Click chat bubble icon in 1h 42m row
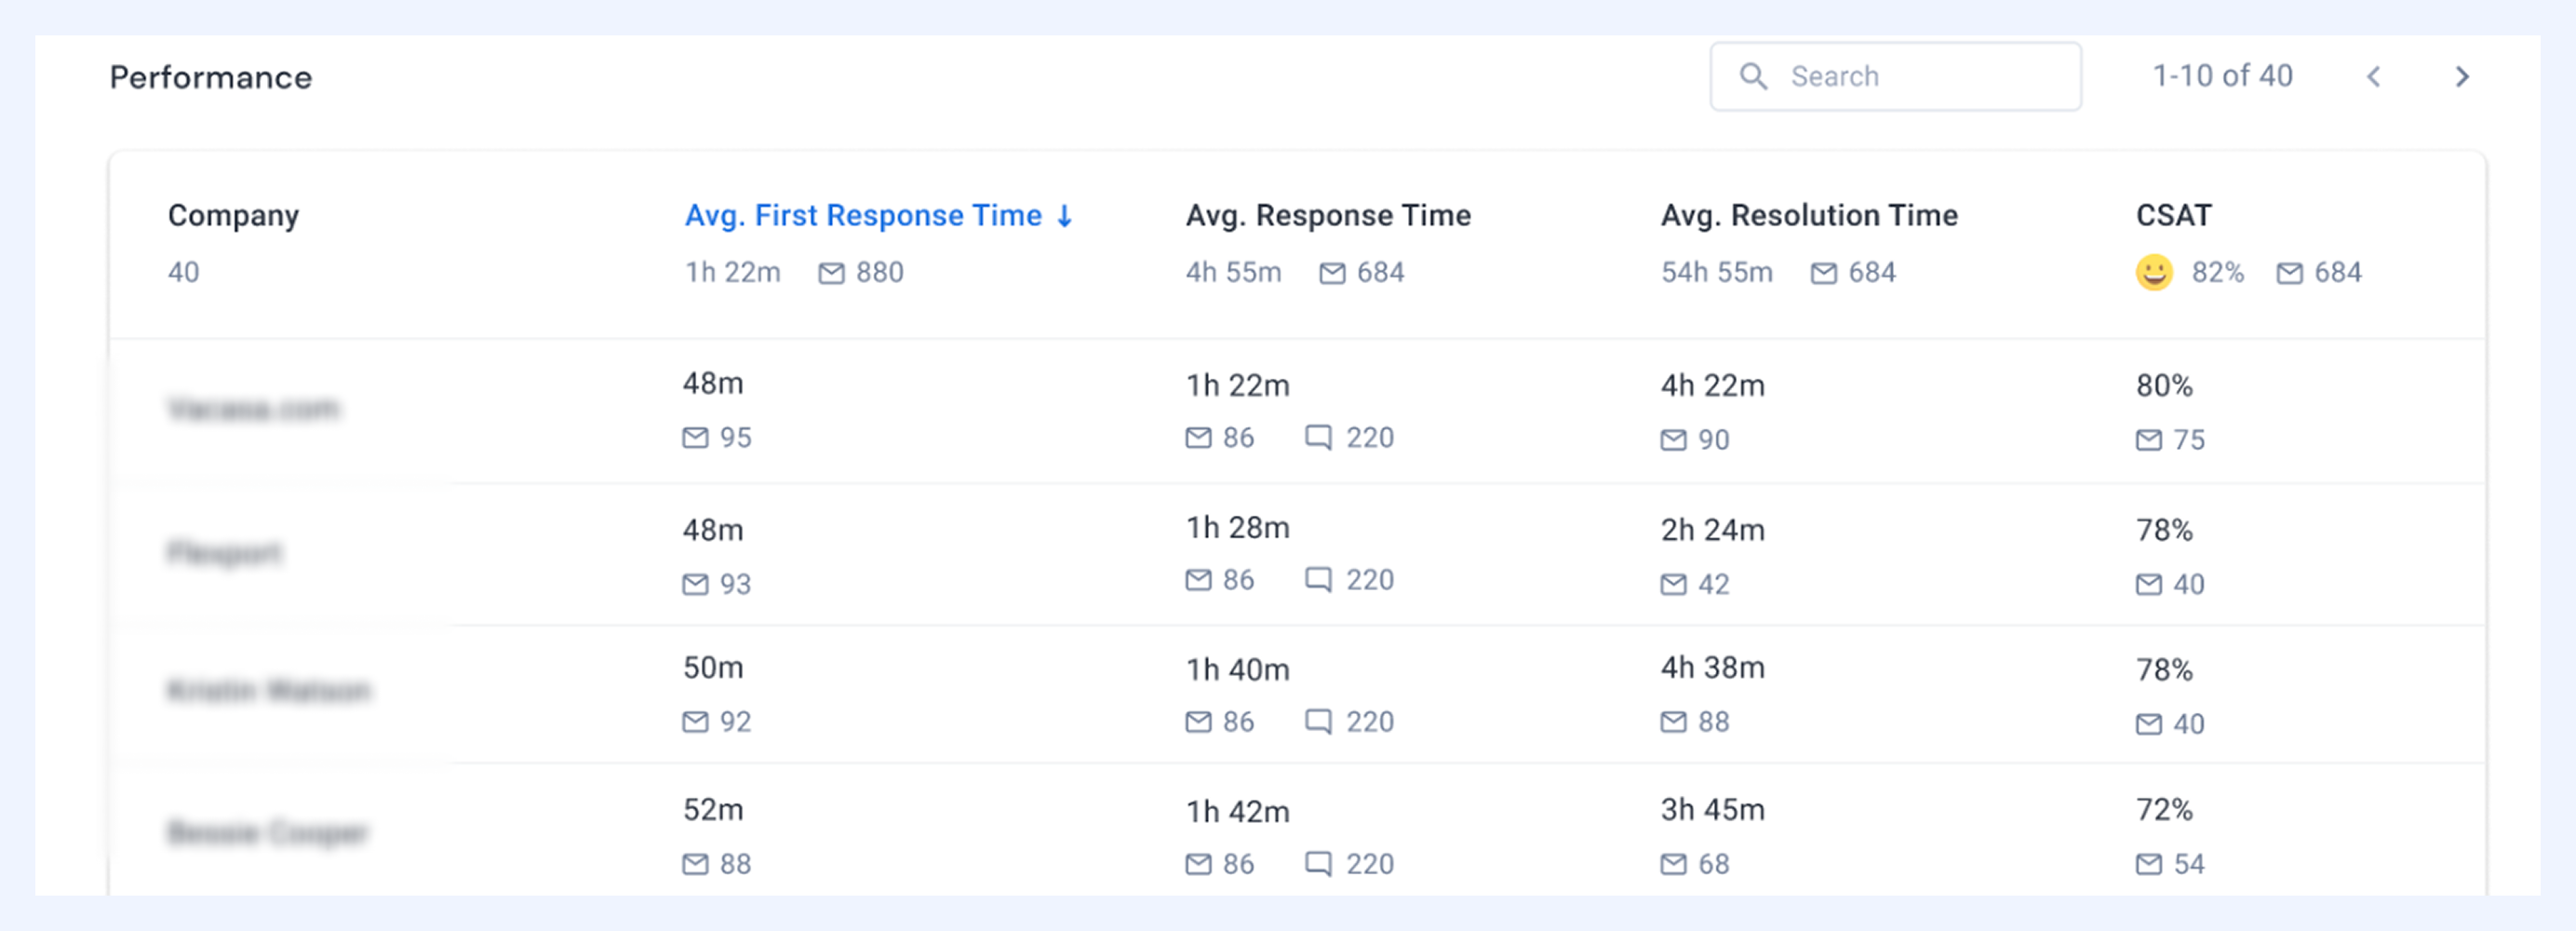2576x931 pixels. (1318, 863)
